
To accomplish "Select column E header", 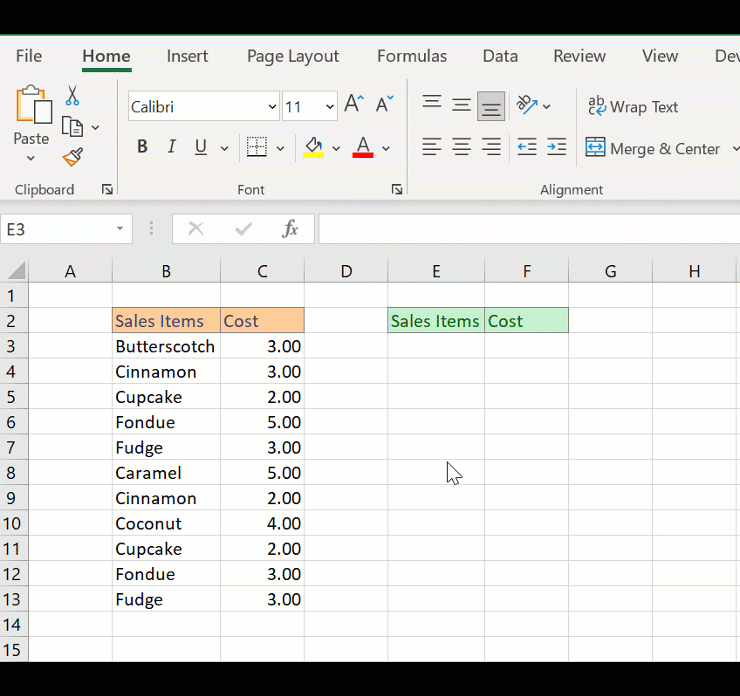I will point(436,271).
